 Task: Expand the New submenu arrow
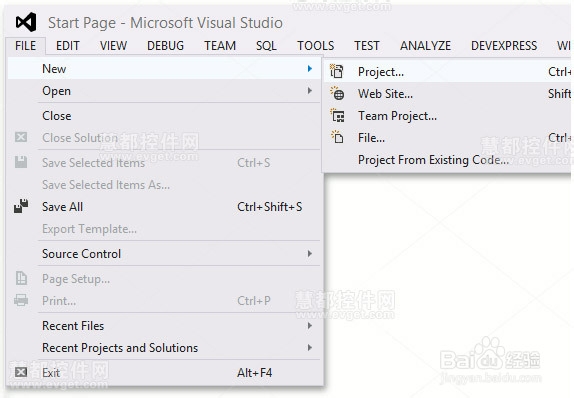310,68
